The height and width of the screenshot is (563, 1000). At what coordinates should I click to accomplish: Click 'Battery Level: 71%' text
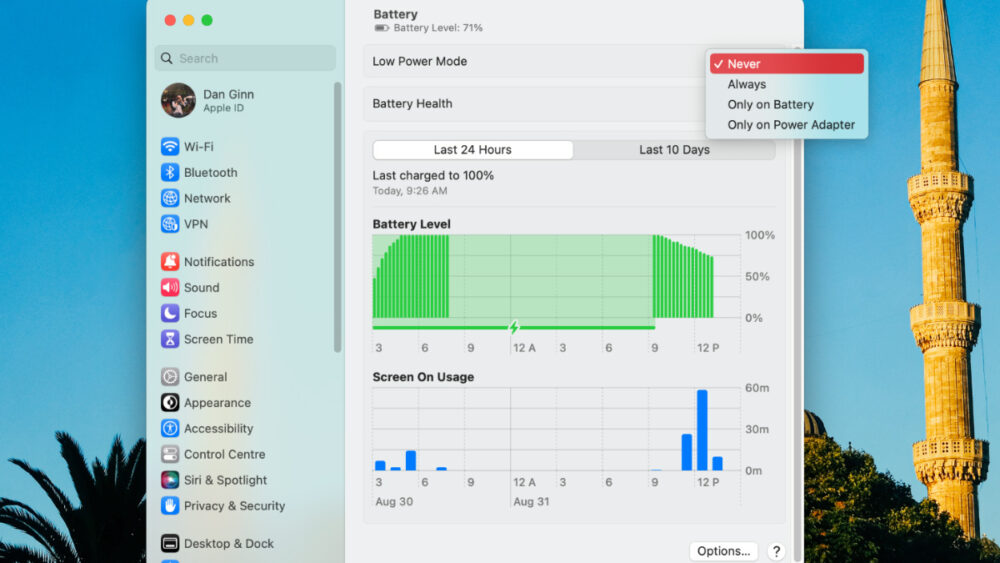point(438,28)
